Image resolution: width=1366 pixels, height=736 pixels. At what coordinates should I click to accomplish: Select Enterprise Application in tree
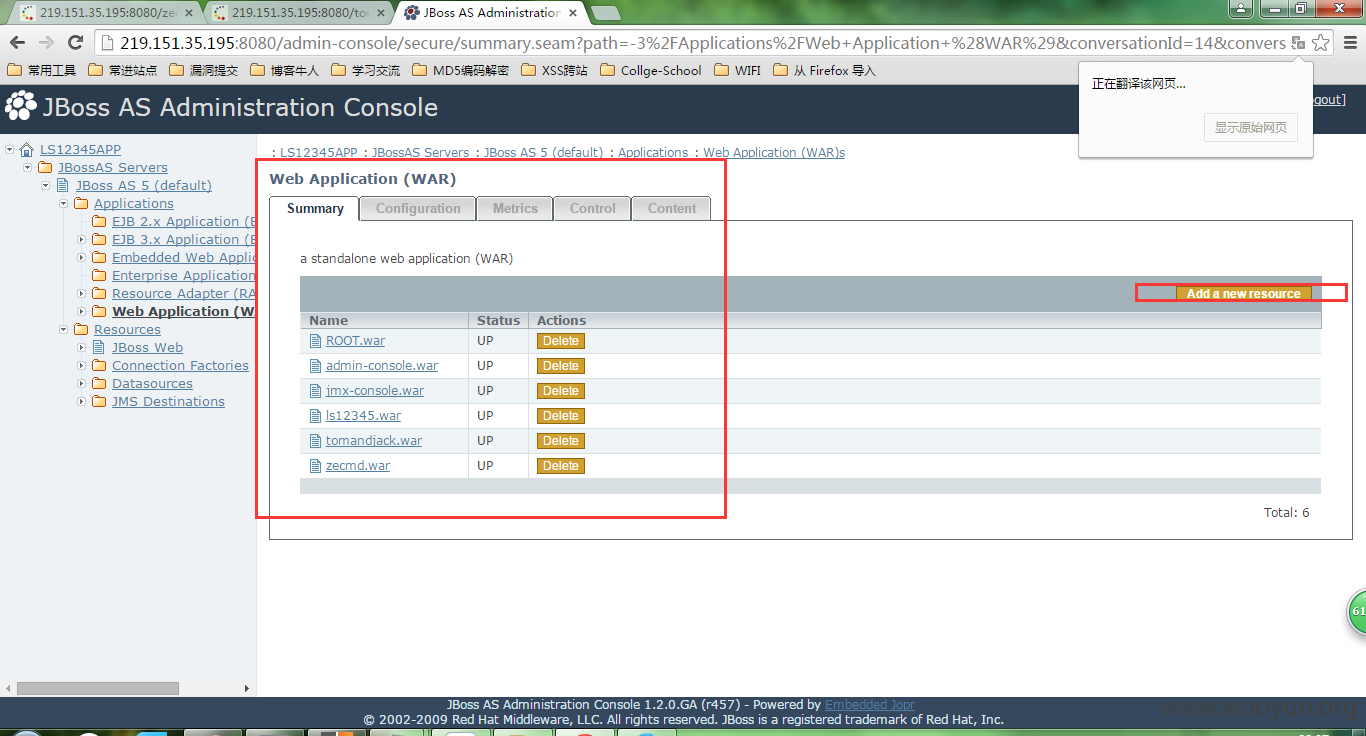coord(184,276)
